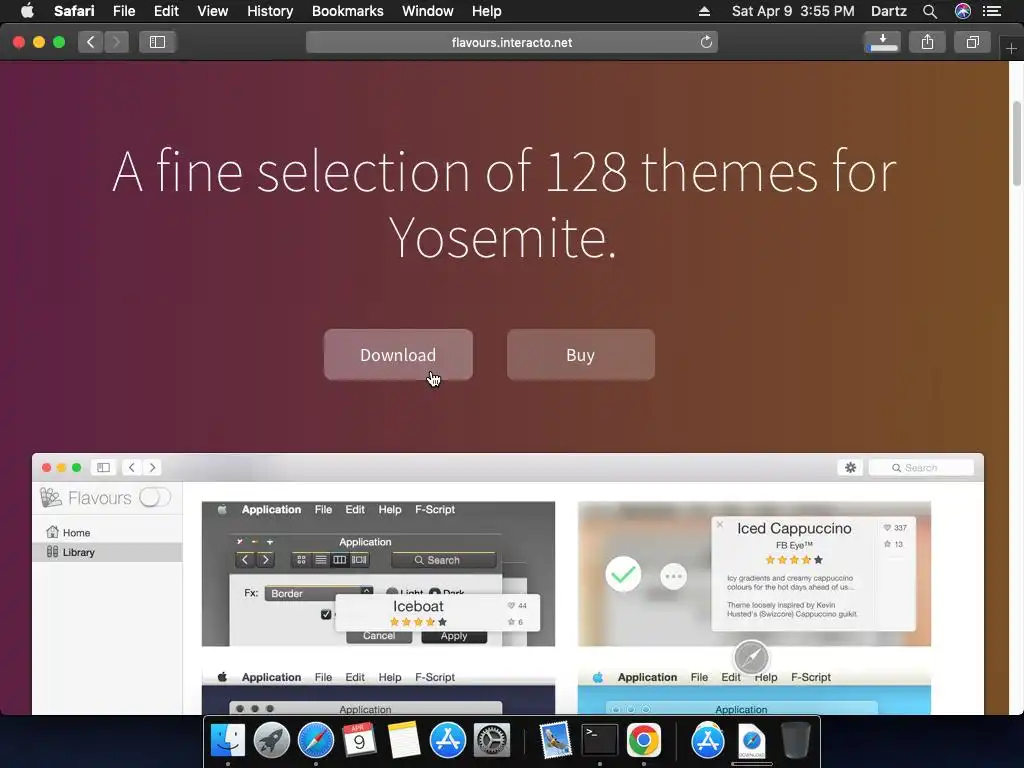Open the Help menu in Safari

click(487, 11)
